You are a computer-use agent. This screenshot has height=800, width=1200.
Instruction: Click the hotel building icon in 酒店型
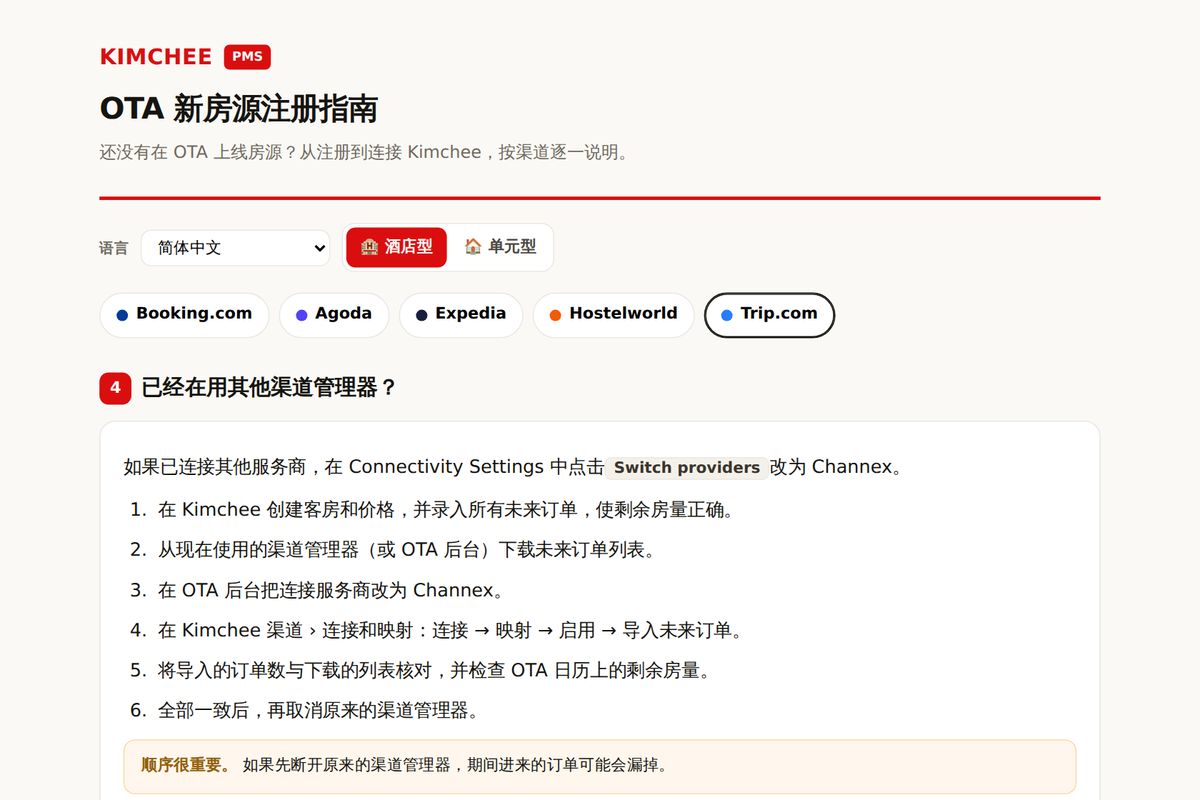369,246
